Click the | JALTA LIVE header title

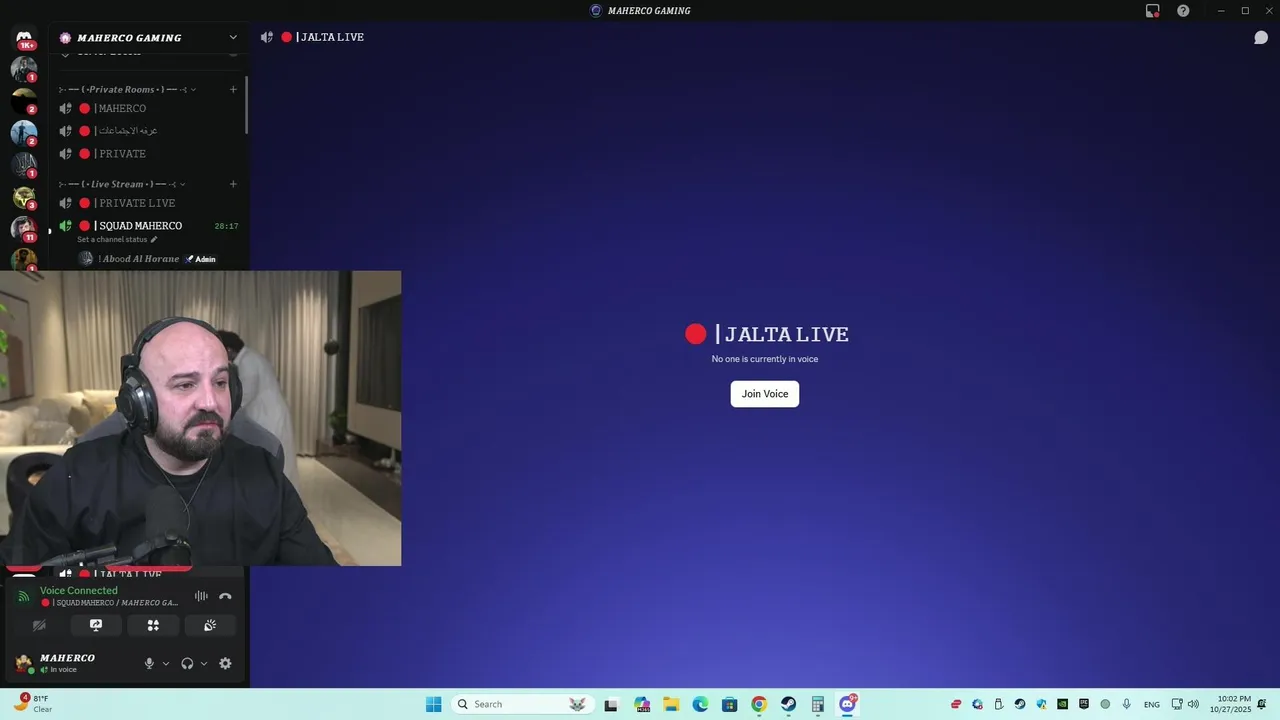(330, 37)
